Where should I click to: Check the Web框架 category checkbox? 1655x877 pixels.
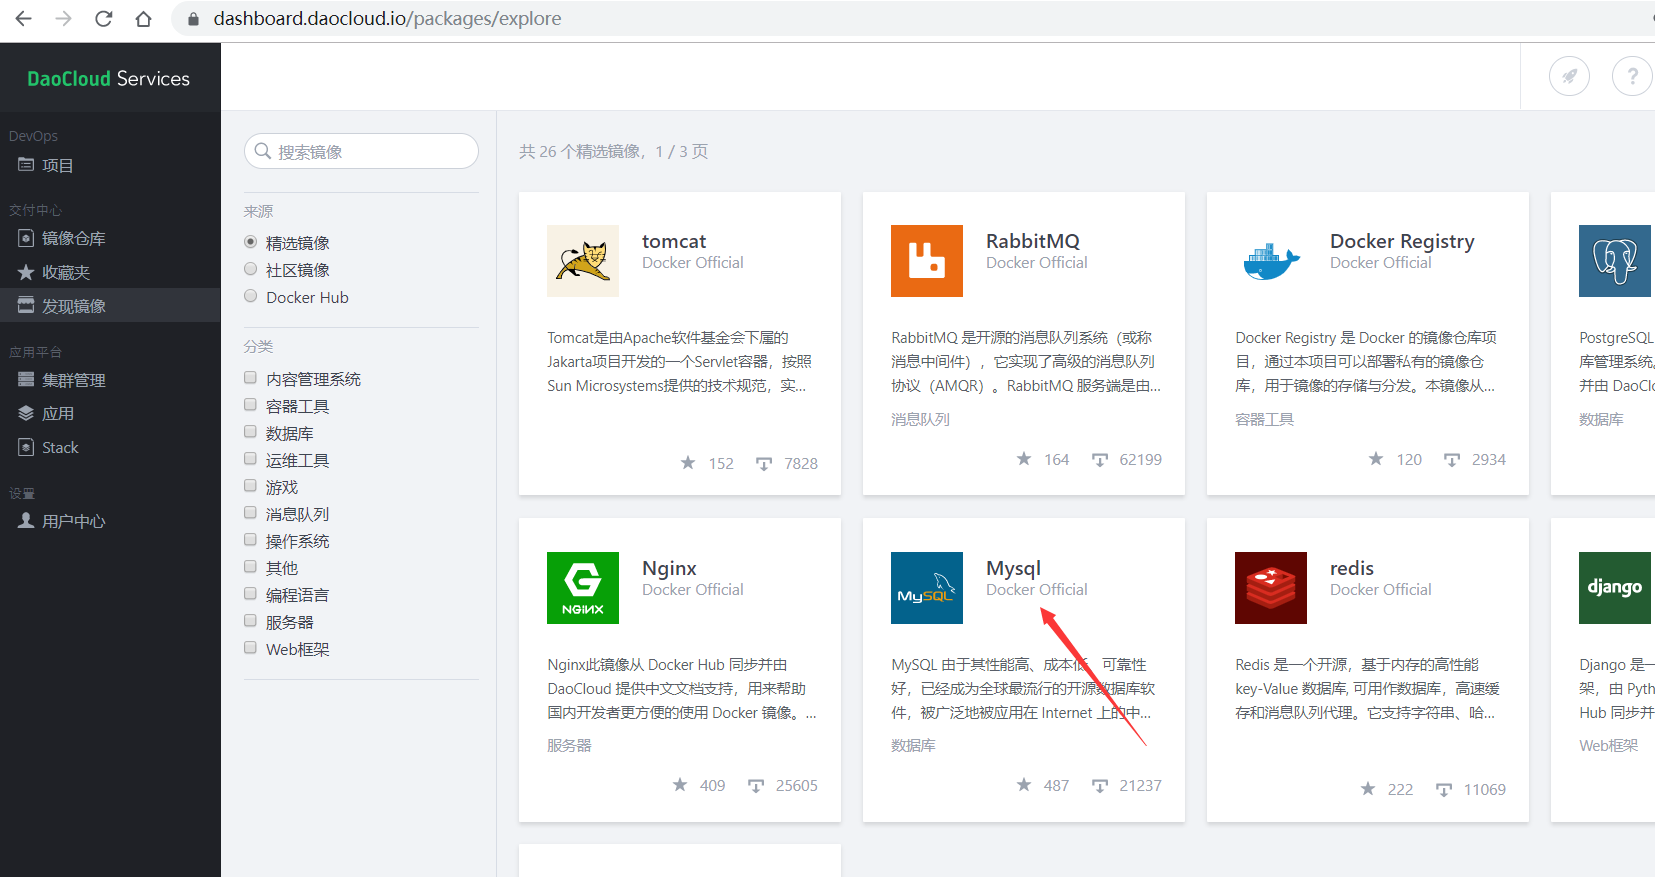click(251, 648)
